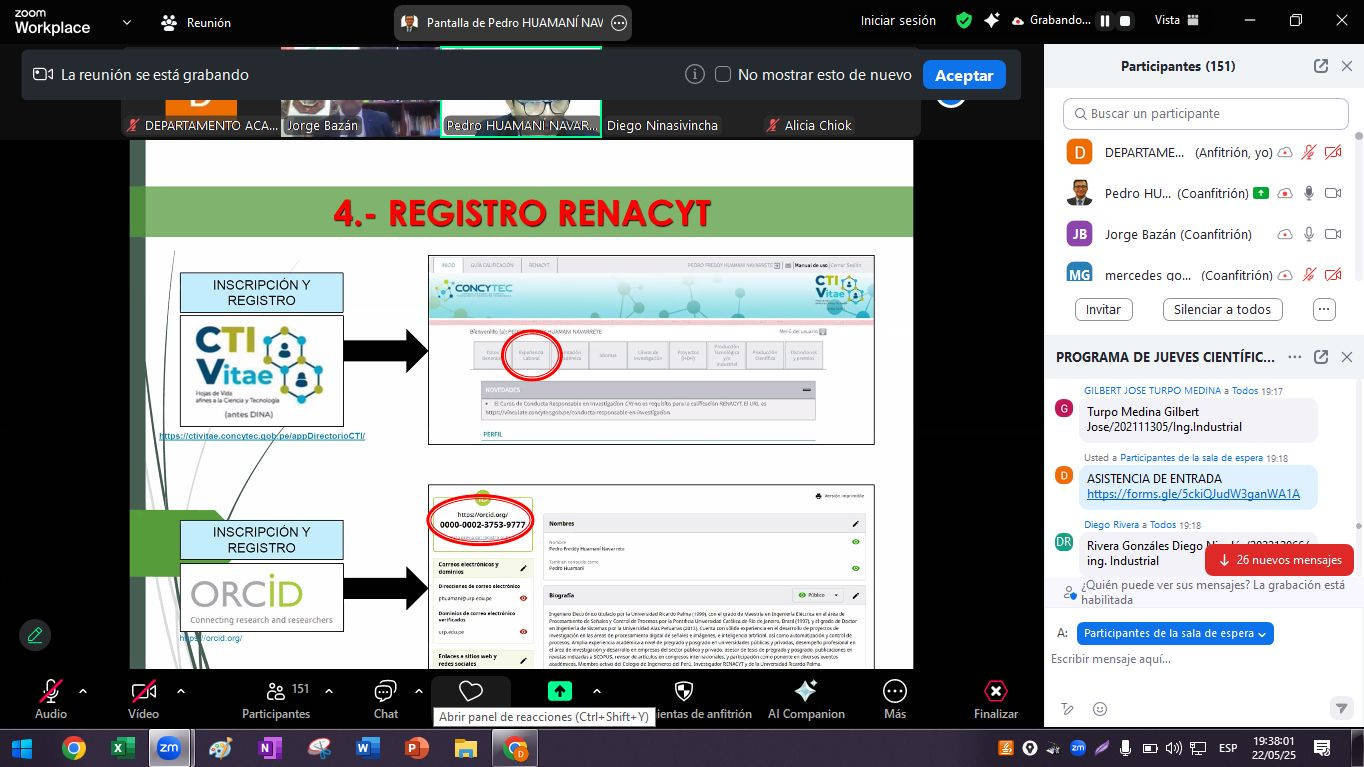Focus the 'Buscar un participante' search field
1364x767 pixels.
[1205, 114]
